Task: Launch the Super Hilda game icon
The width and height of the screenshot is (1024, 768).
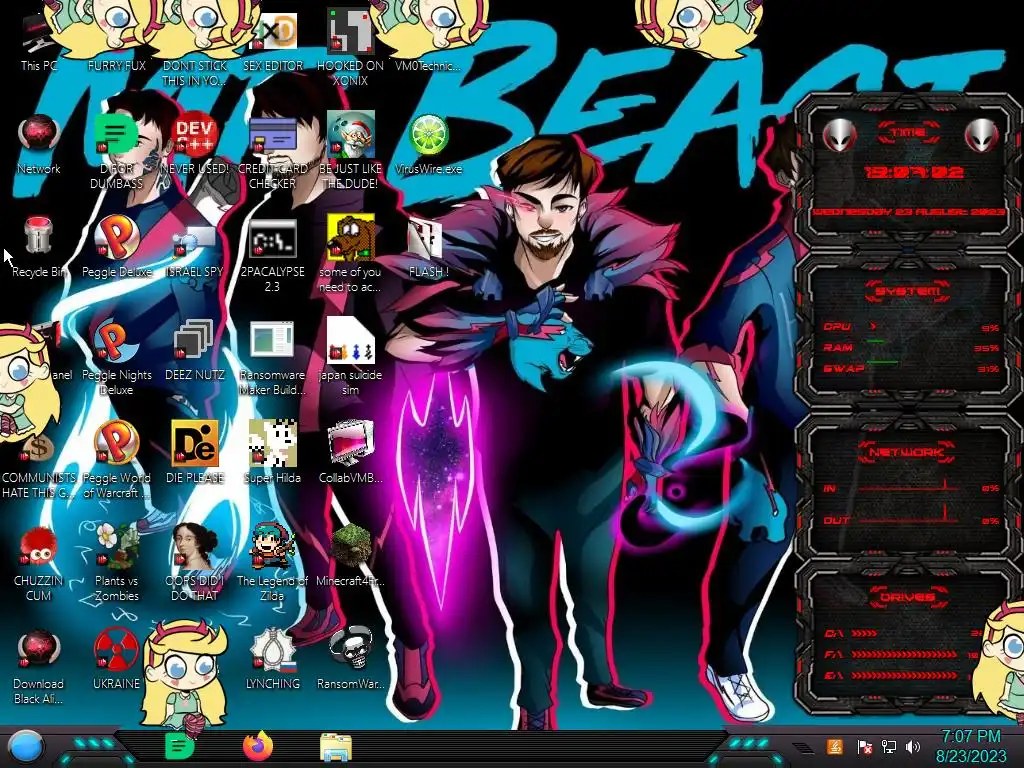Action: (272, 452)
